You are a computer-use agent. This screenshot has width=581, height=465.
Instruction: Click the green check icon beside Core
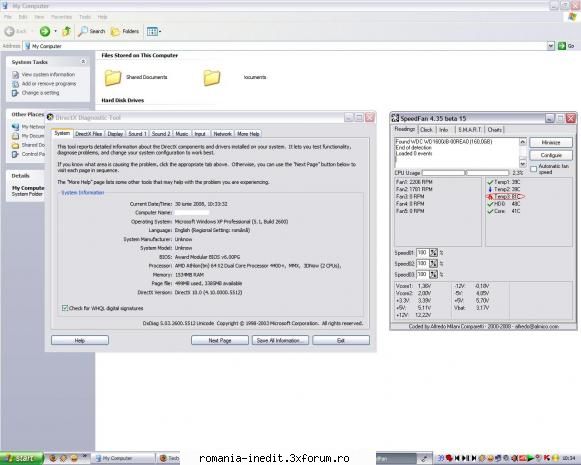490,211
